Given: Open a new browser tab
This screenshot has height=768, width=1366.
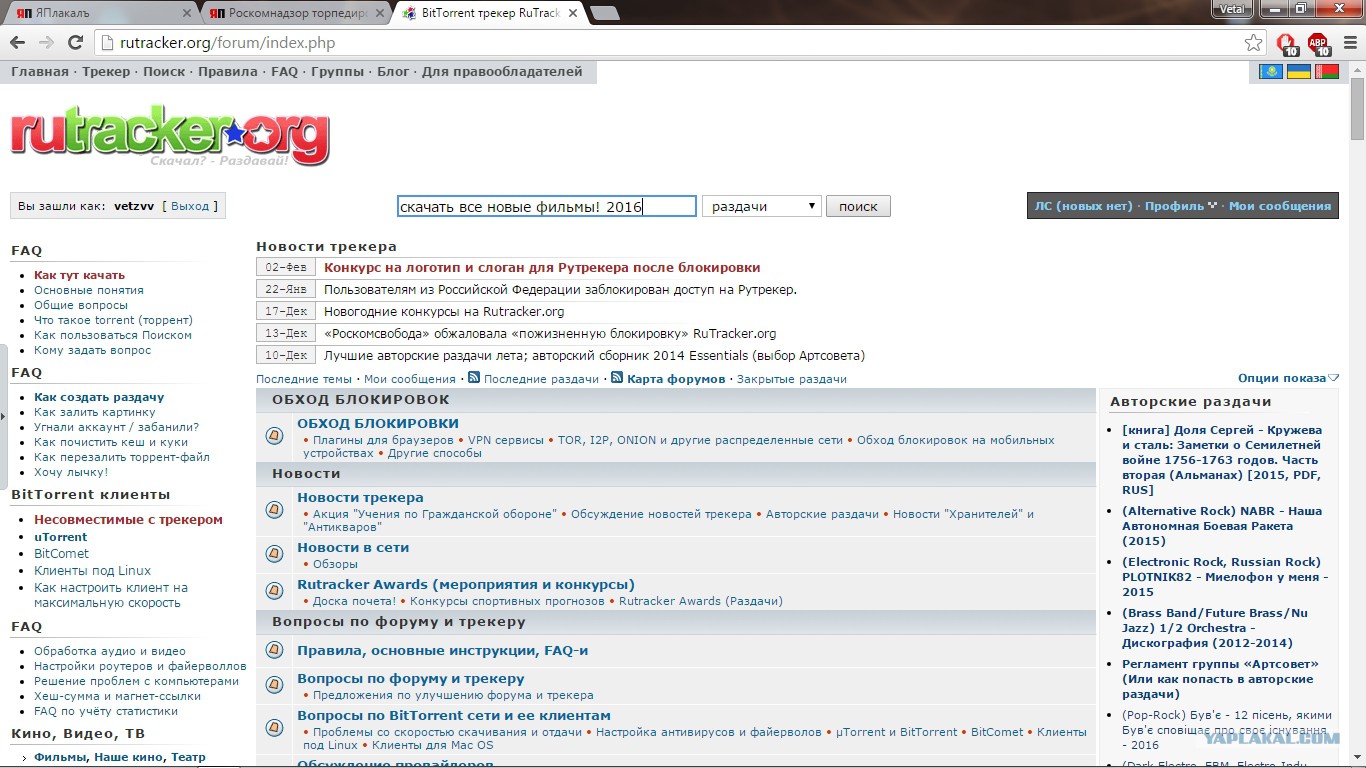Looking at the screenshot, I should click(604, 13).
